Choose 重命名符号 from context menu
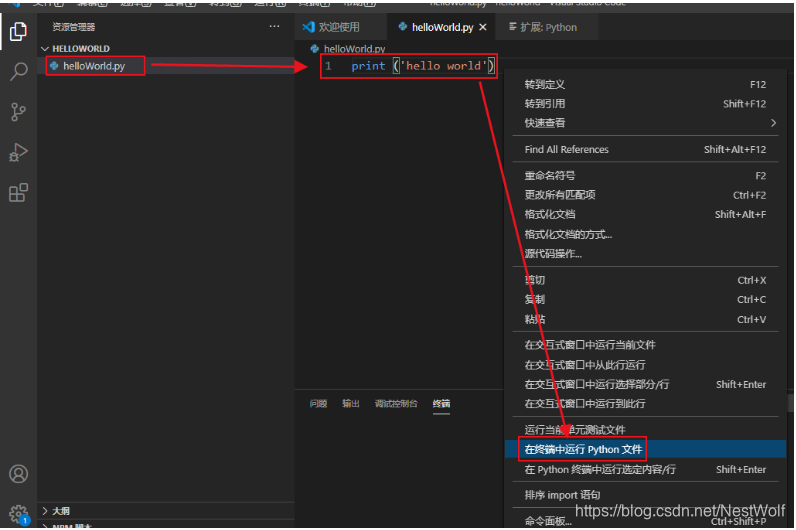Image resolution: width=796 pixels, height=530 pixels. tap(645, 176)
